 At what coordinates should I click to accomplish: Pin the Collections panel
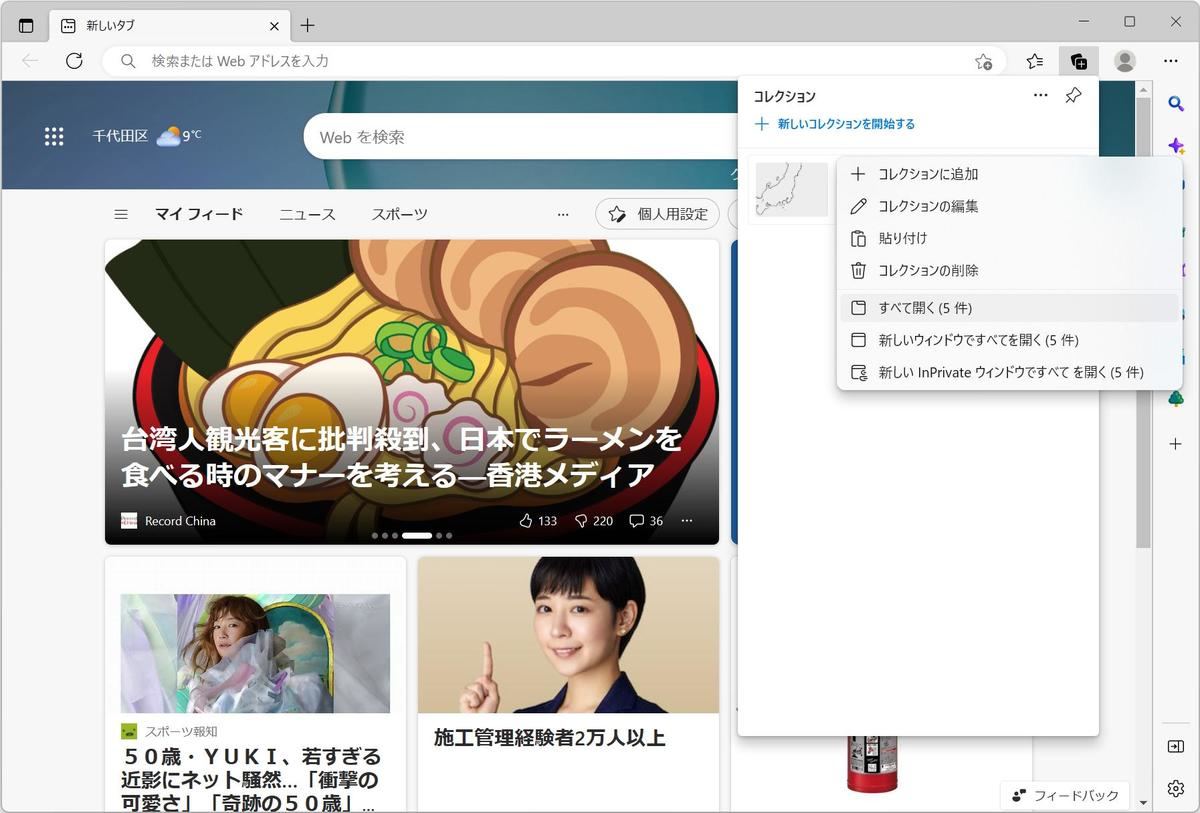coord(1073,96)
